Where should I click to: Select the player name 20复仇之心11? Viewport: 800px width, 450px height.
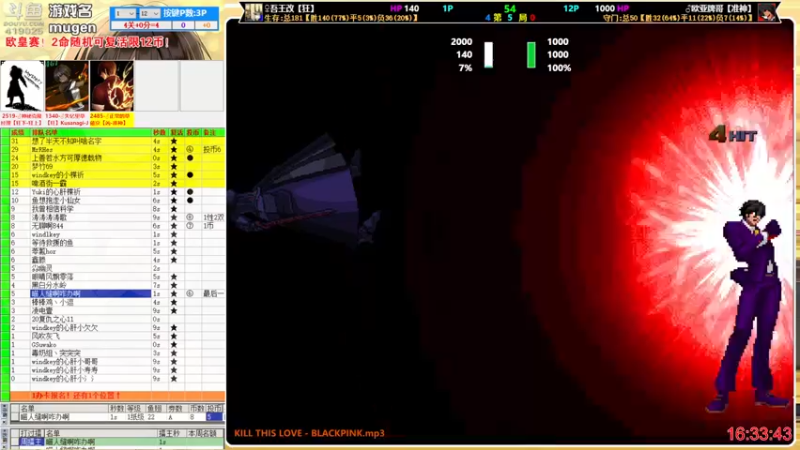tap(52, 319)
